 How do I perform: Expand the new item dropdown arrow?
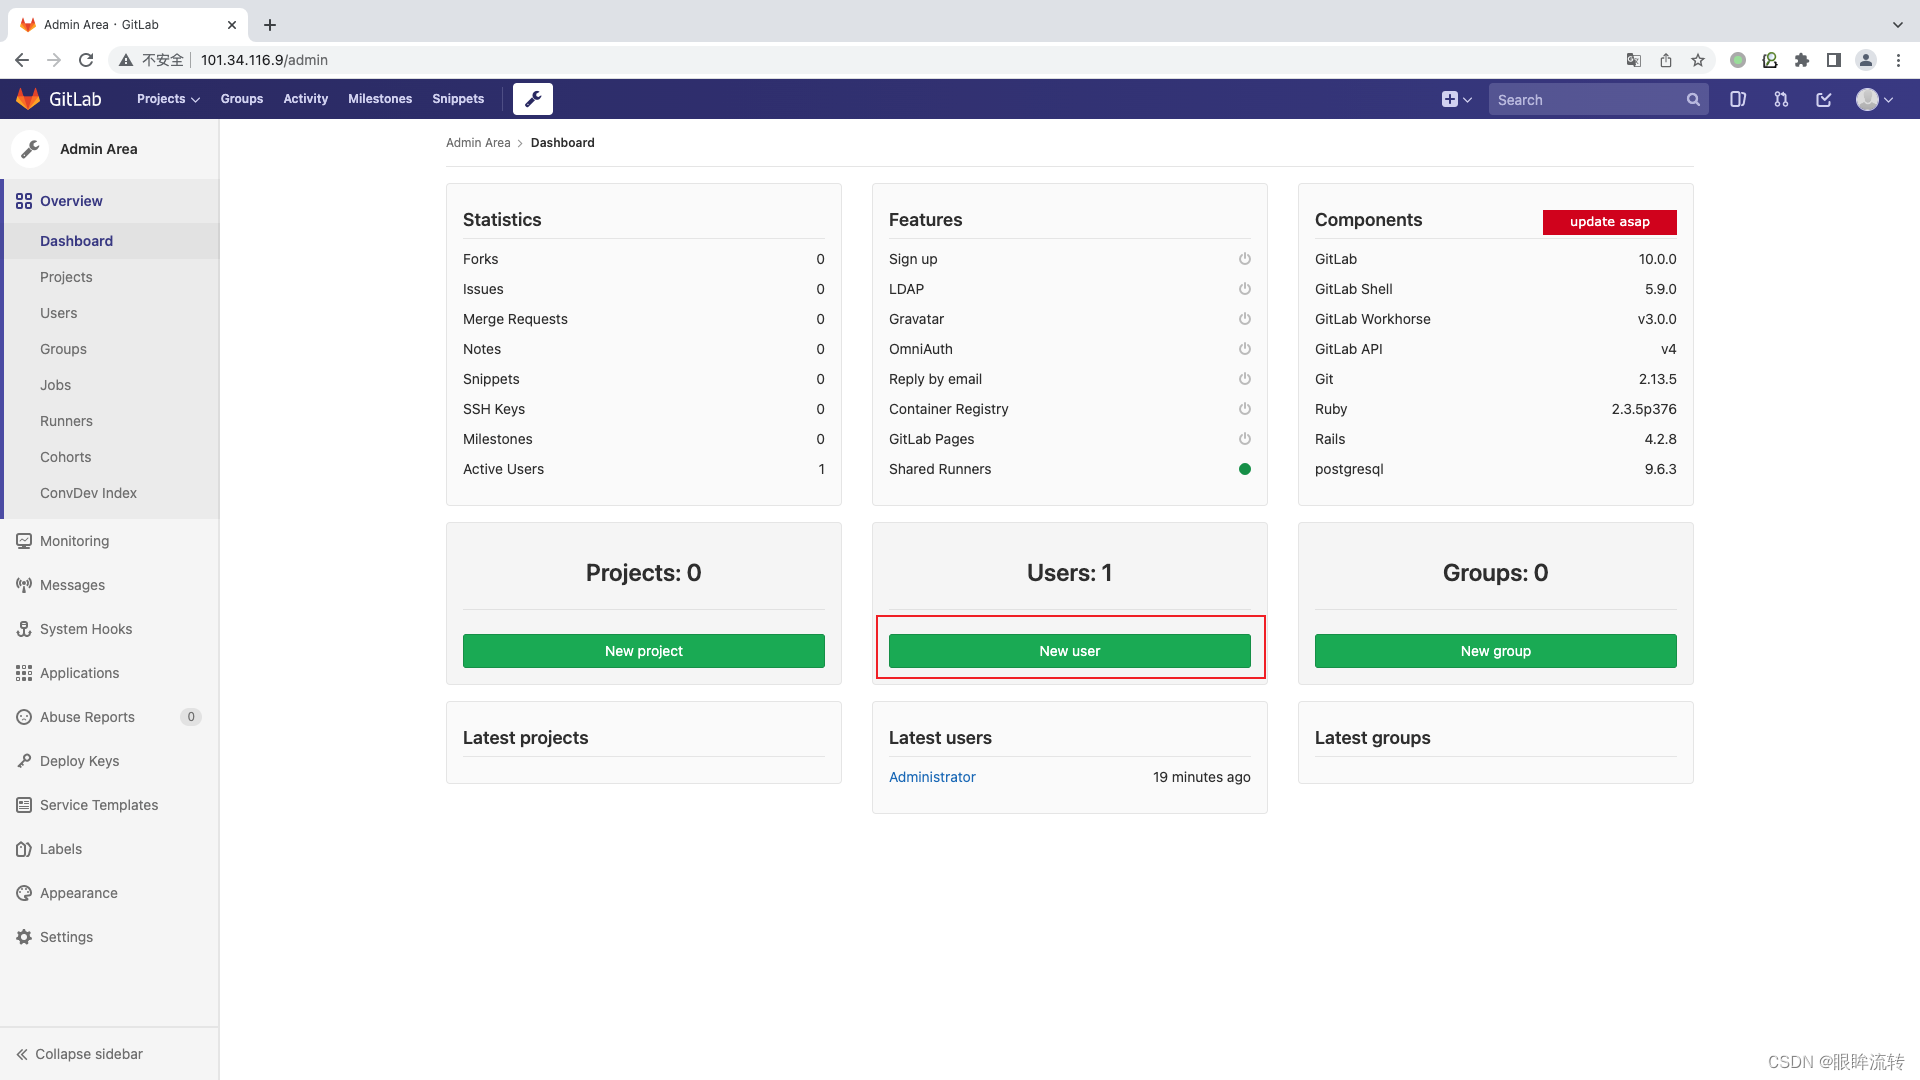coord(1468,100)
